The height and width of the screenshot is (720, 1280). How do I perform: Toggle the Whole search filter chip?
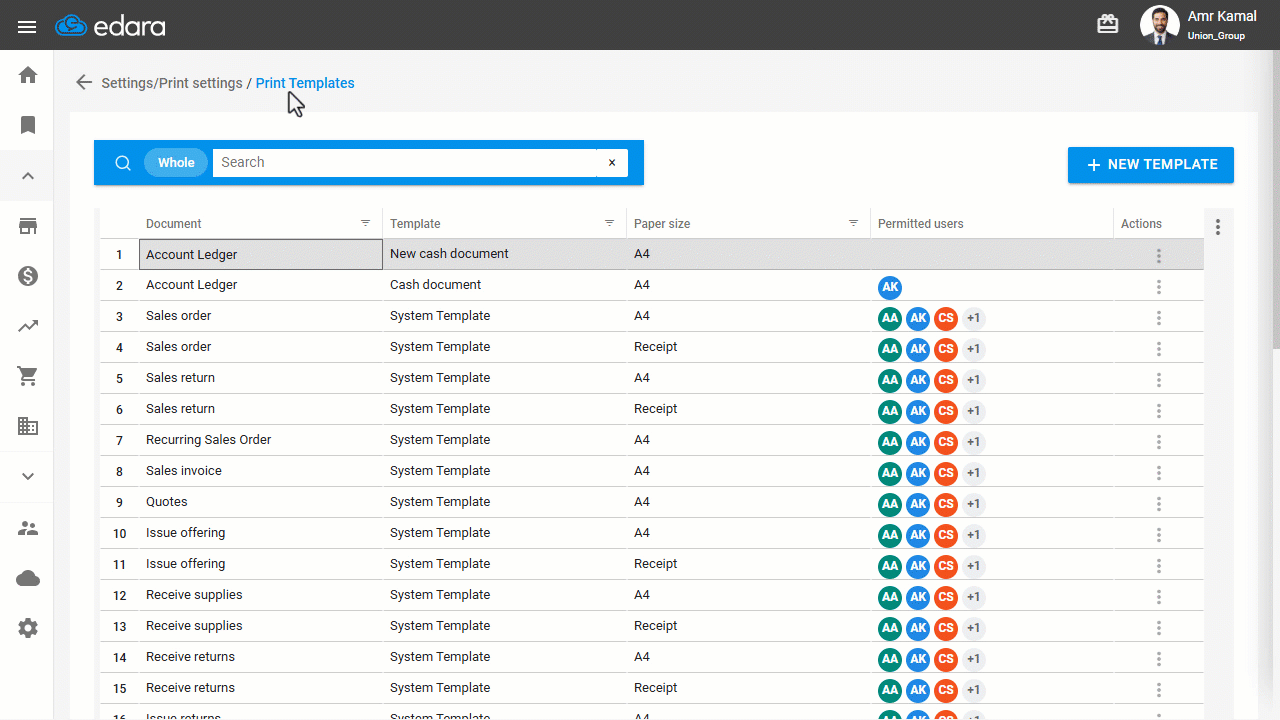click(x=176, y=163)
